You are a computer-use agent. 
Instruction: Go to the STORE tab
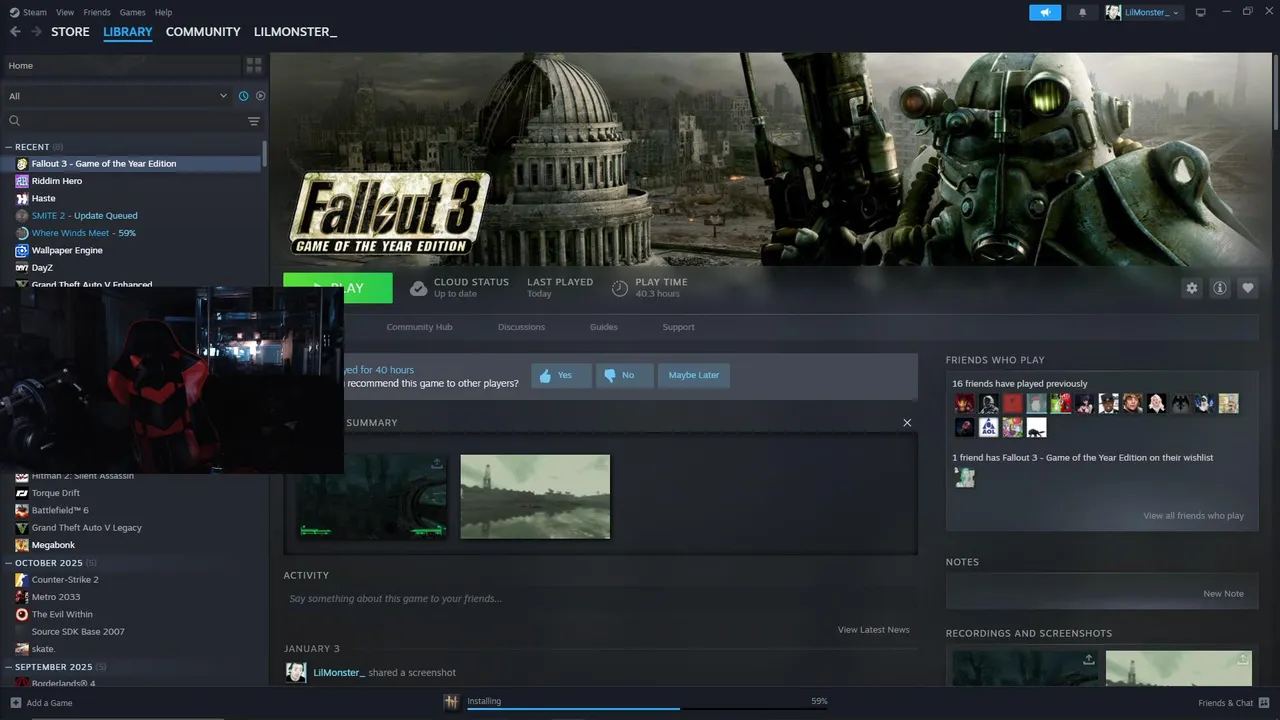point(70,32)
